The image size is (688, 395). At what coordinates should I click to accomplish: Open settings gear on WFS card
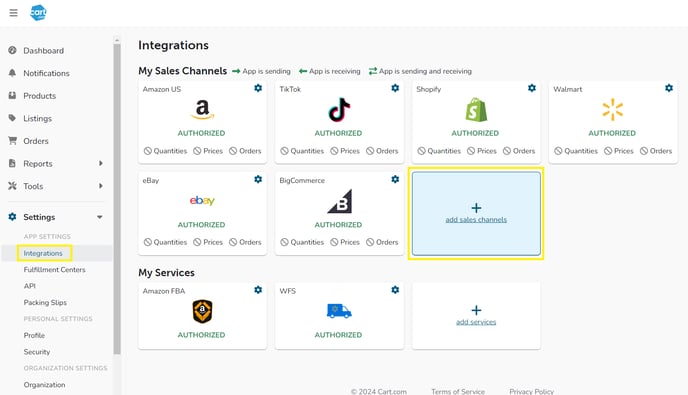pyautogui.click(x=395, y=290)
